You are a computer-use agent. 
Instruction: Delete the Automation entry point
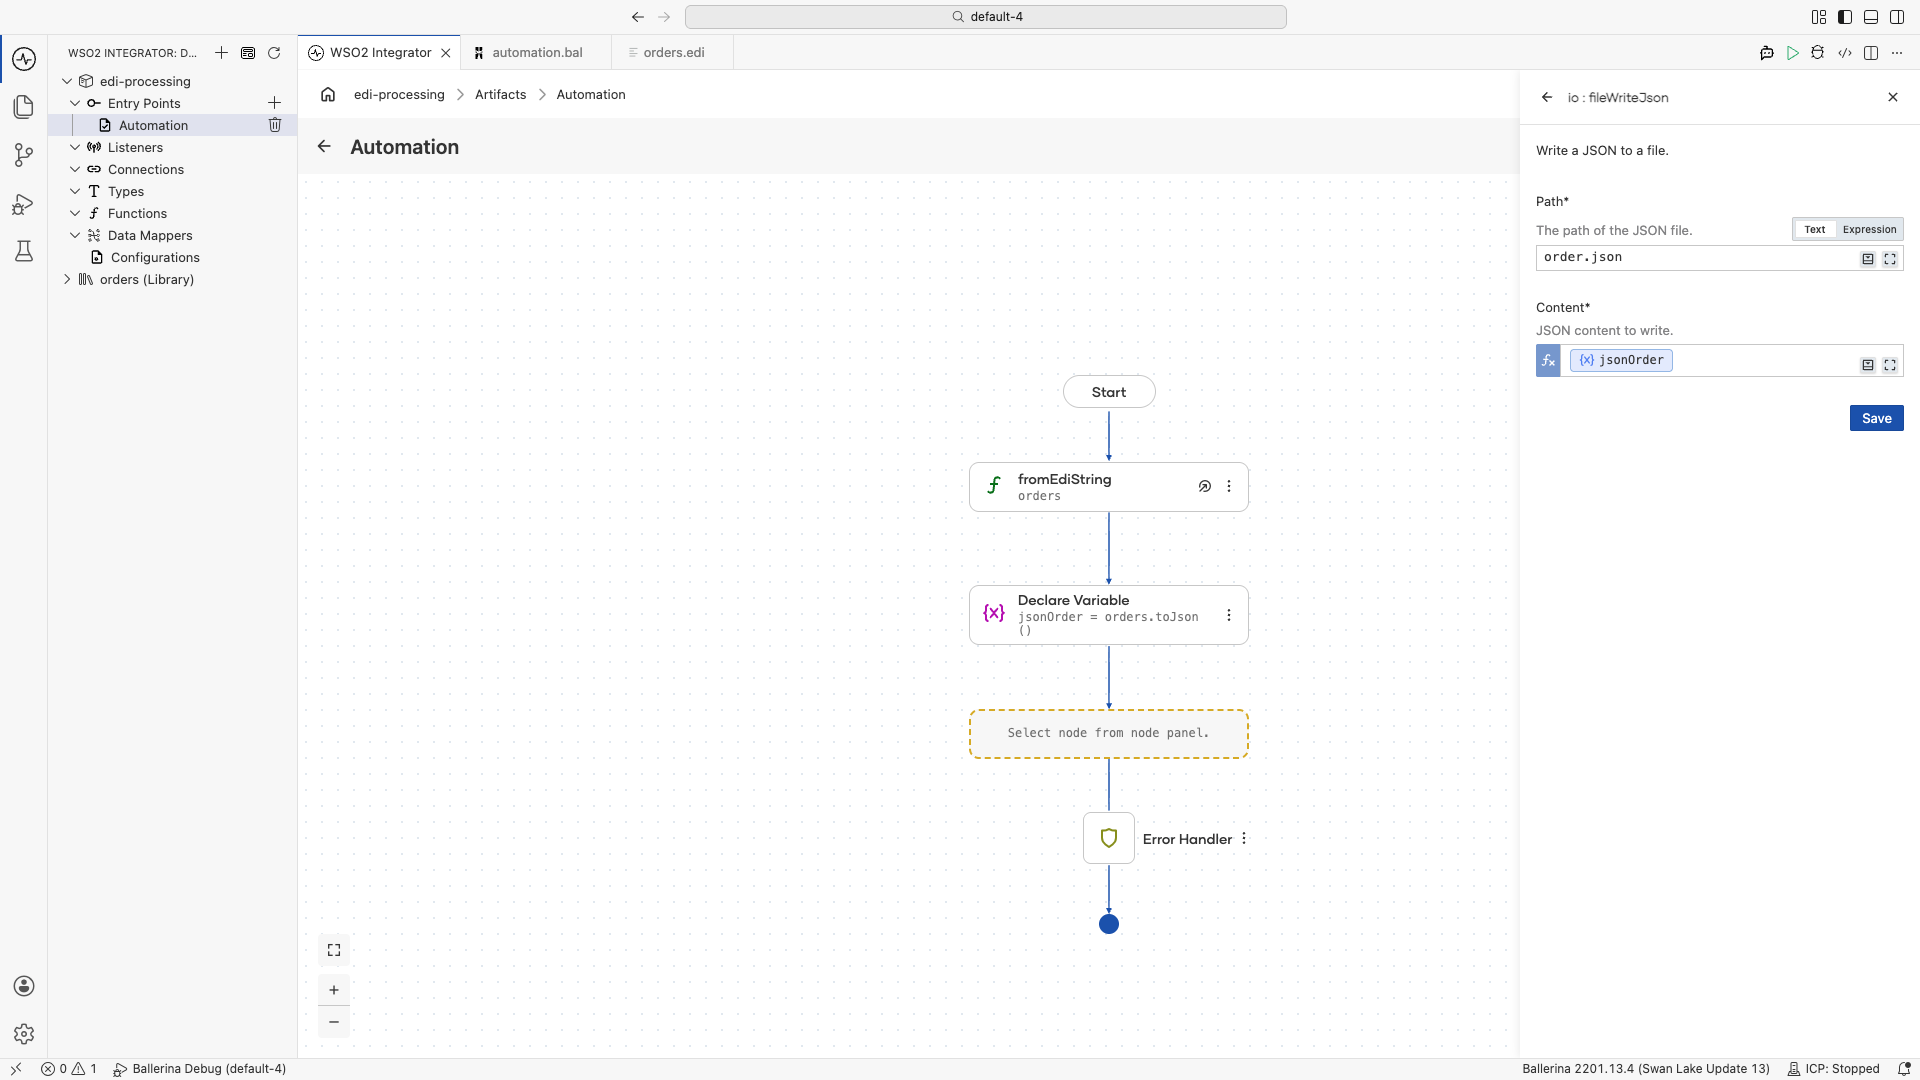tap(275, 125)
